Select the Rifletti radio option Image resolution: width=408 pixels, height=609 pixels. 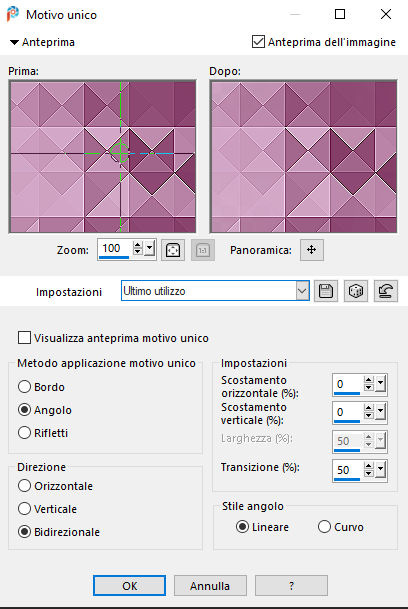(24, 432)
